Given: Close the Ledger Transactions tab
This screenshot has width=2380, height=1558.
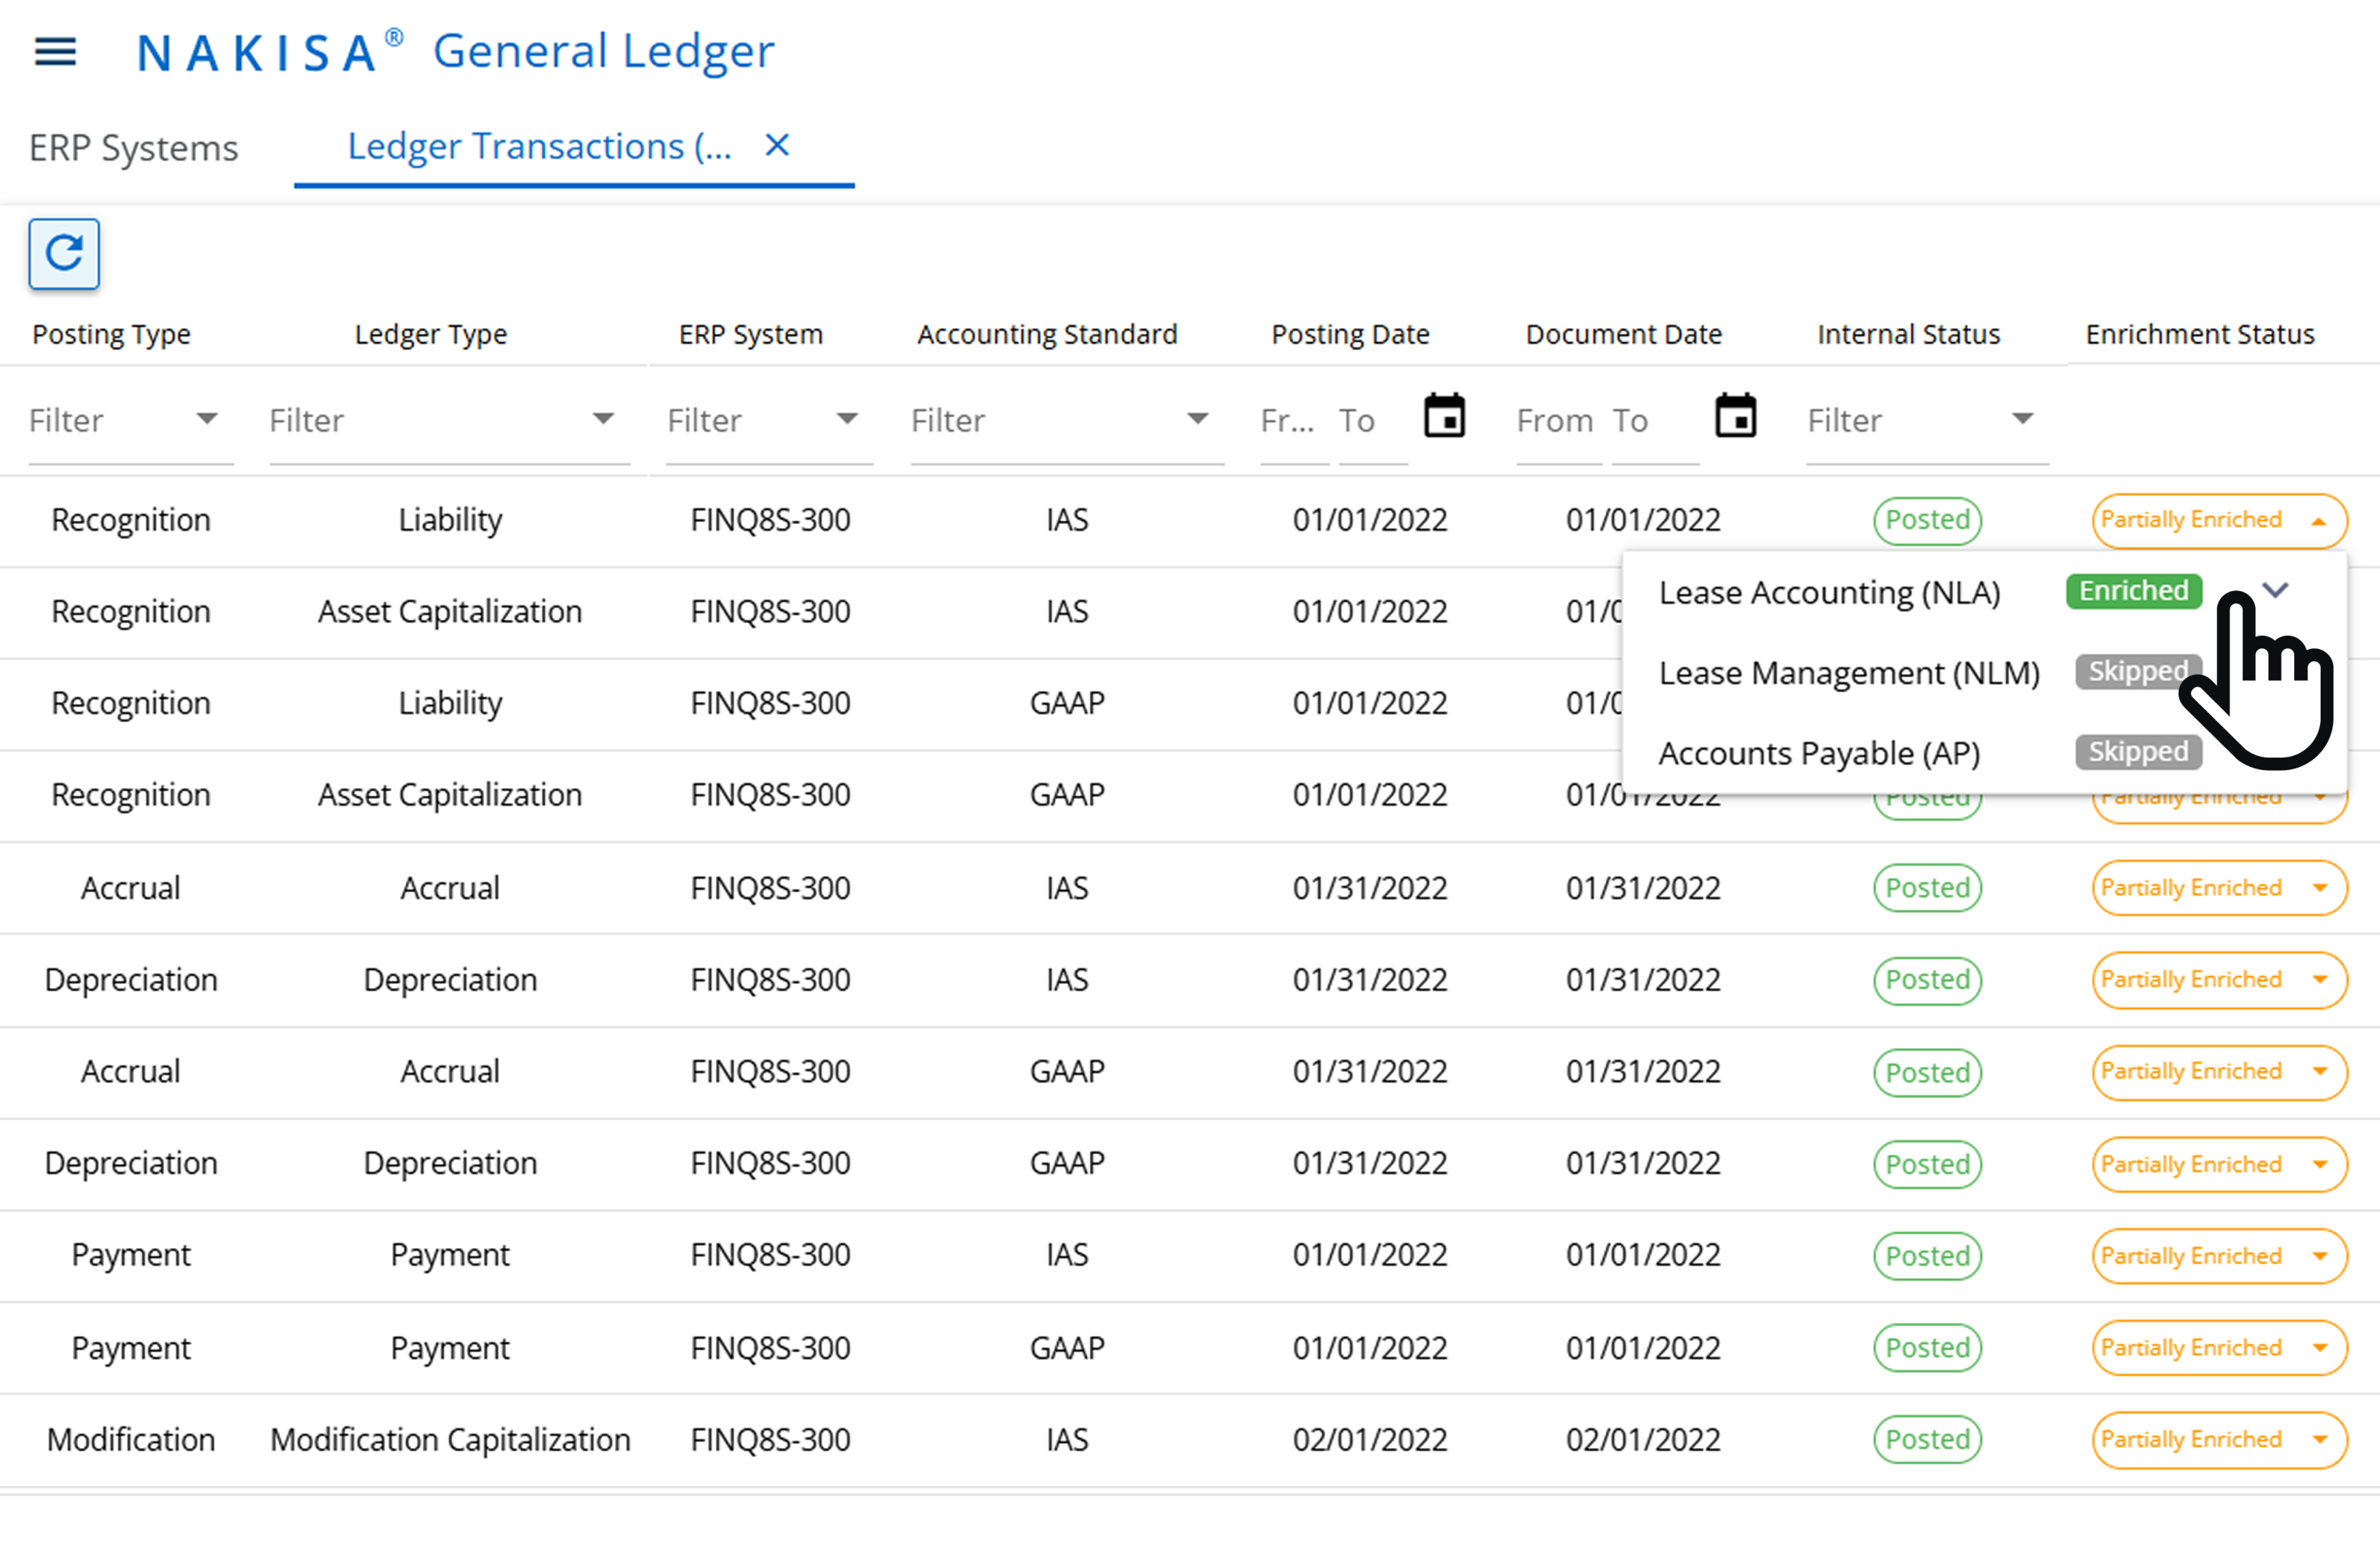Looking at the screenshot, I should point(777,145).
